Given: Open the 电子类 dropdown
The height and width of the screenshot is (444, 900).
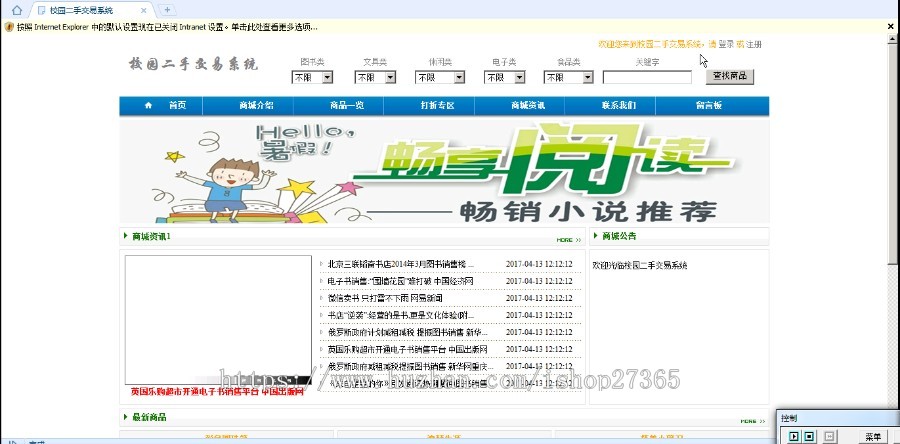Looking at the screenshot, I should pyautogui.click(x=505, y=77).
